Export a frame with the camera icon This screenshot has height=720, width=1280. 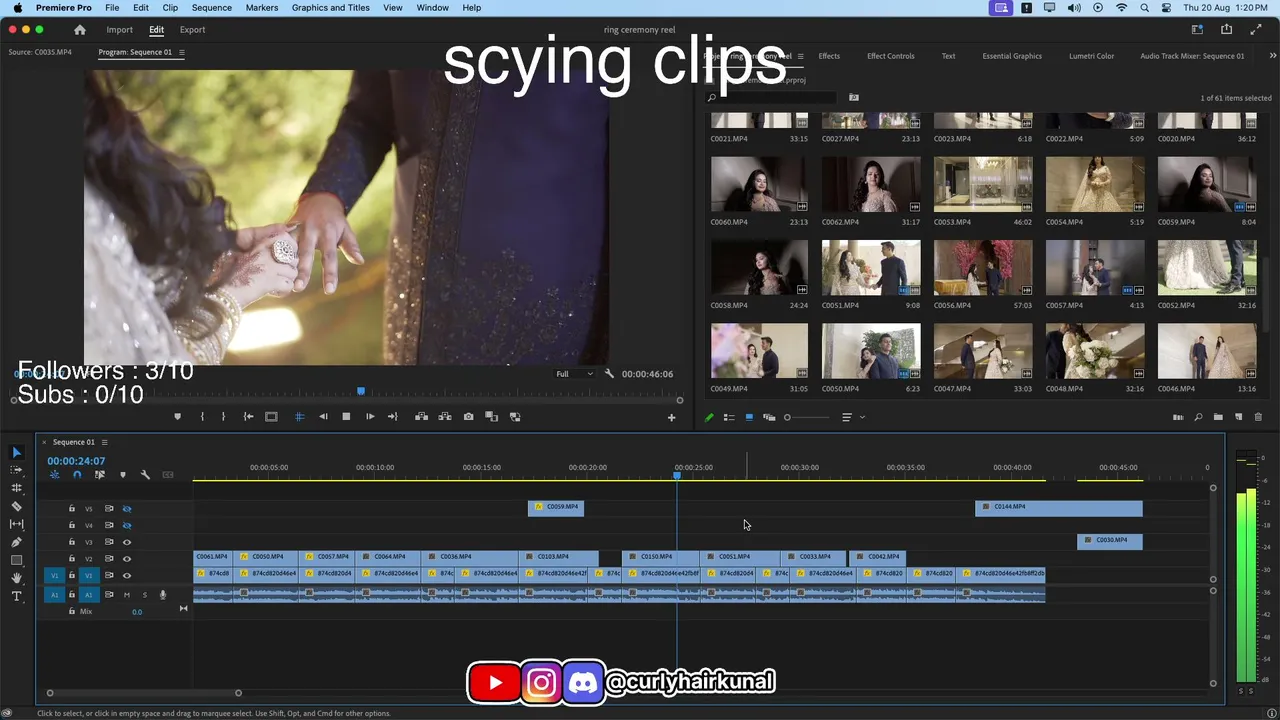[x=468, y=417]
